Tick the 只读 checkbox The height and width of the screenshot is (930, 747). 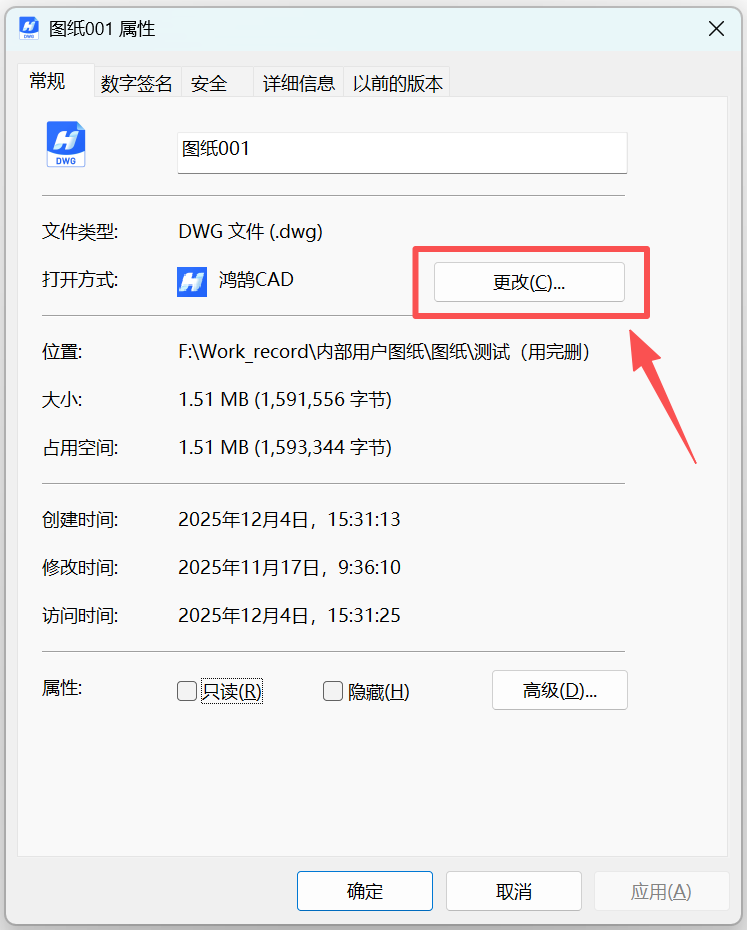pyautogui.click(x=187, y=691)
